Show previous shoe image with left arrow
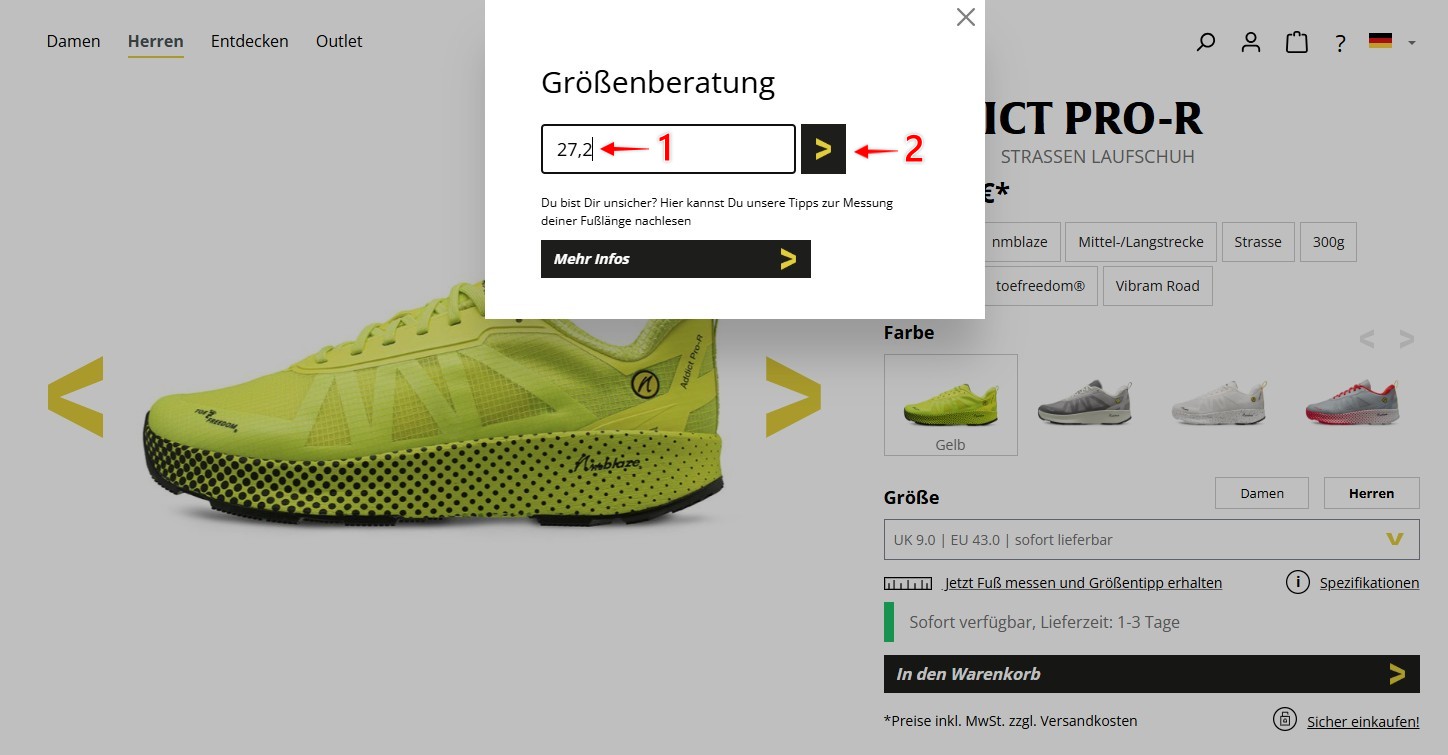1448x755 pixels. coord(75,397)
